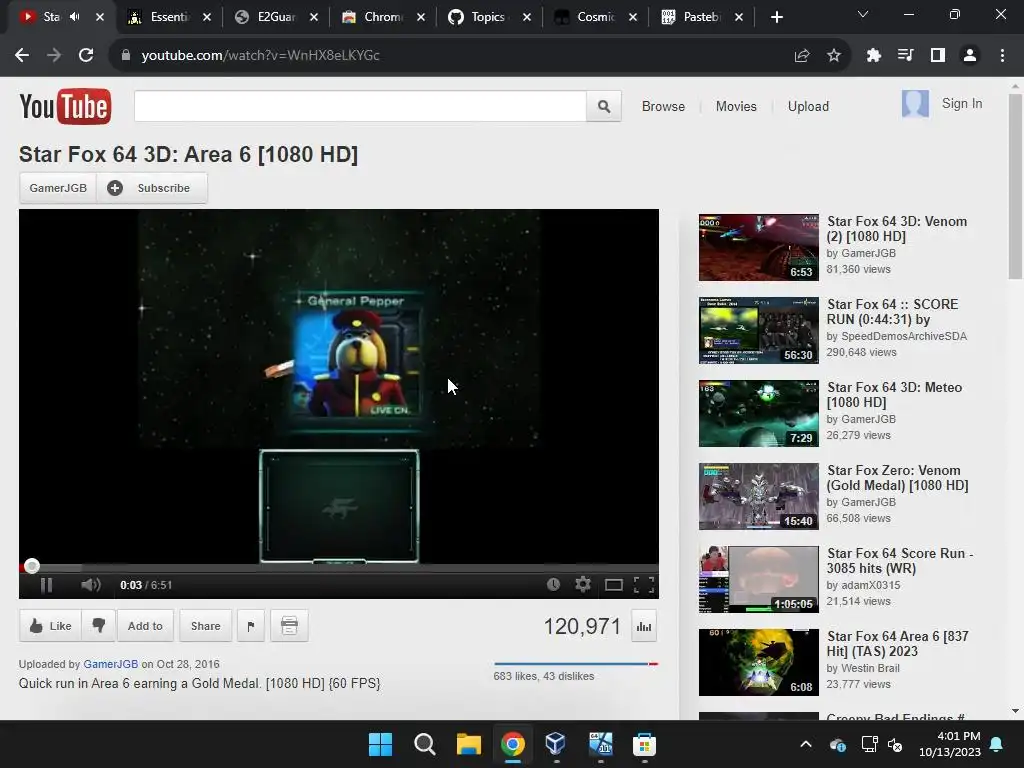The height and width of the screenshot is (768, 1024).
Task: Subscribe to the GamerJGB channel
Action: tap(152, 188)
